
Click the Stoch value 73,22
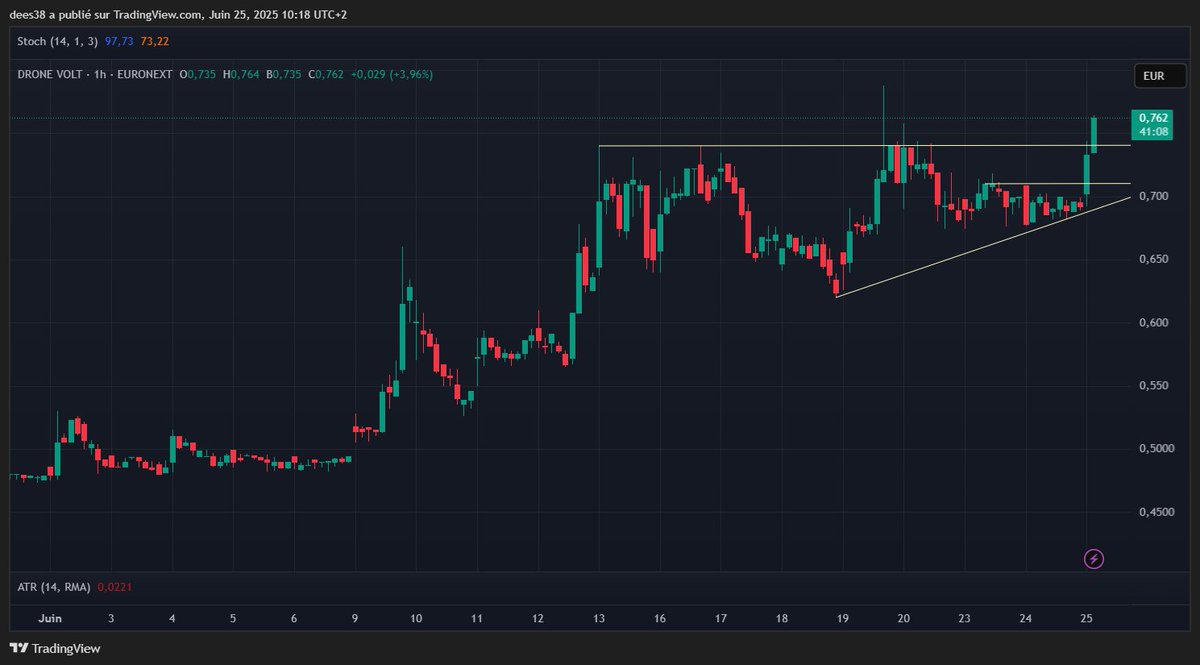coord(155,42)
